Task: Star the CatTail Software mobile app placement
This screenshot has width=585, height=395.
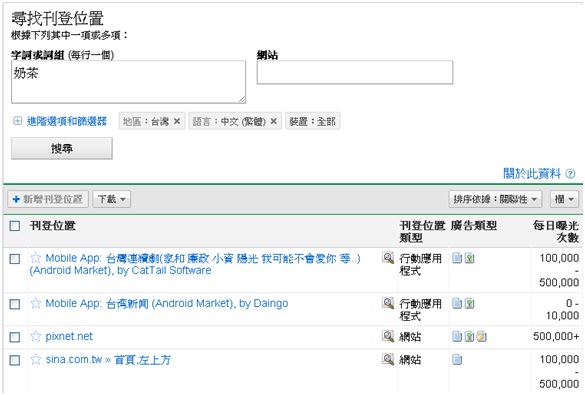Action: point(35,258)
